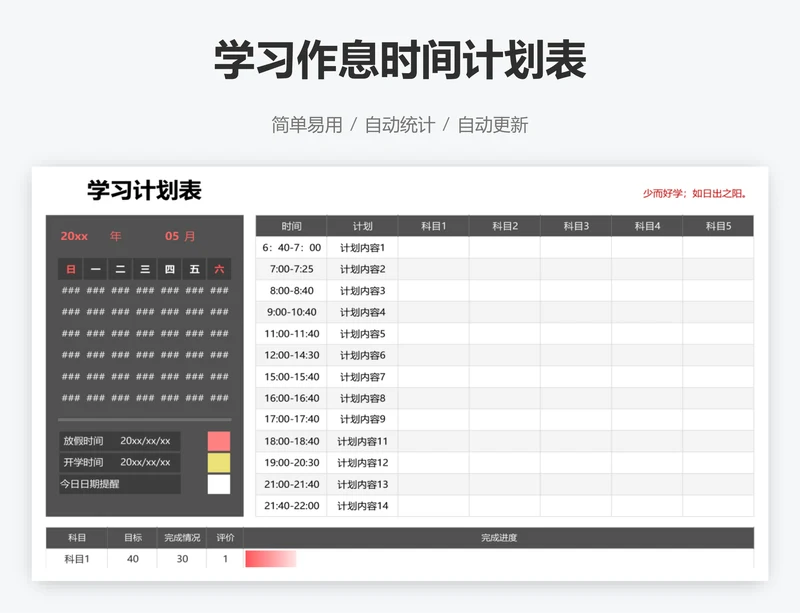Select the target value 40 cell

(x=133, y=559)
